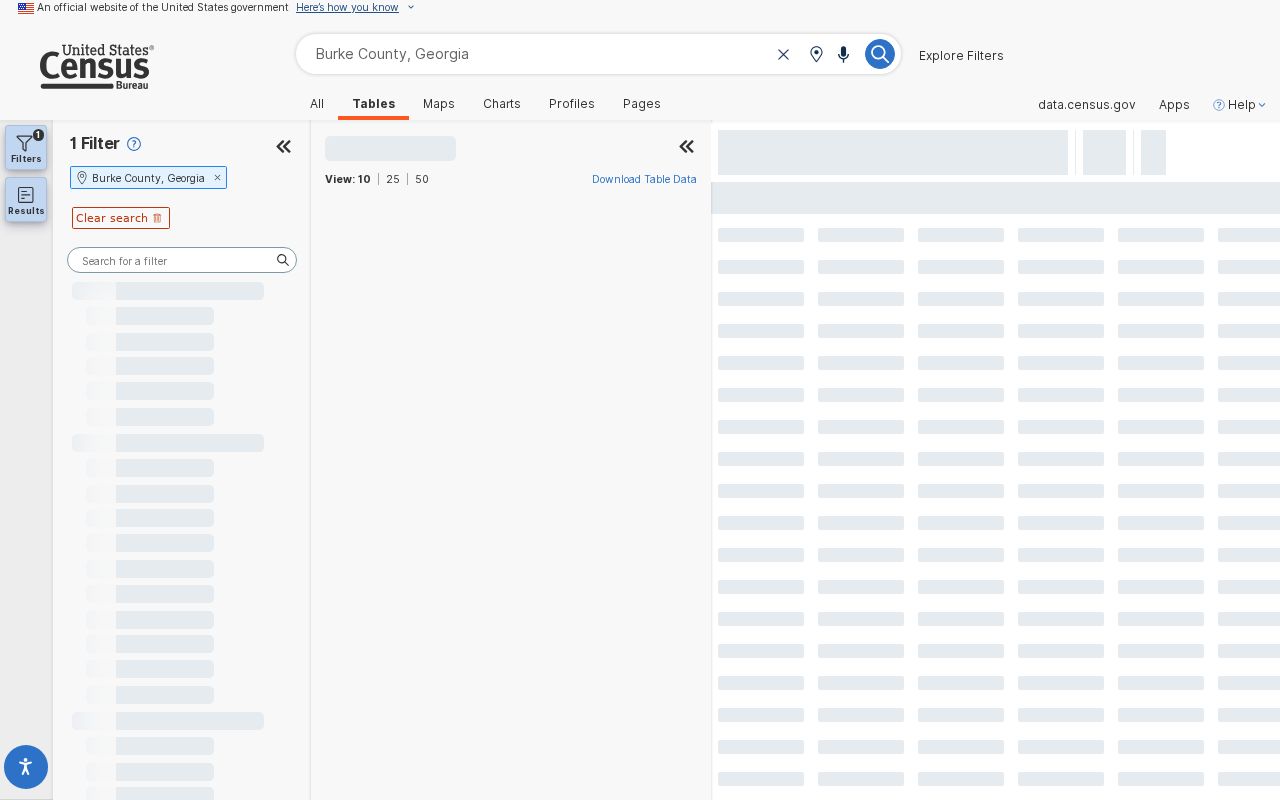Open the Charts tab

coord(502,104)
